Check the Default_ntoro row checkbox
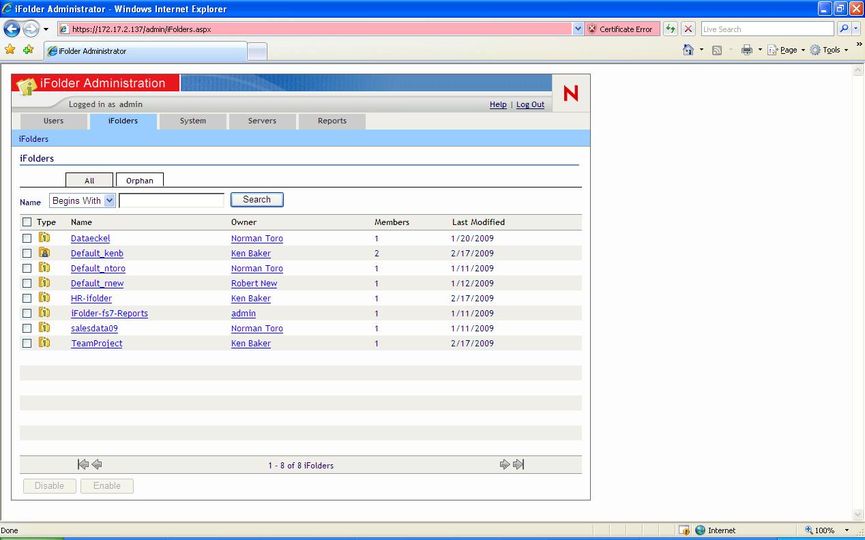 click(26, 268)
